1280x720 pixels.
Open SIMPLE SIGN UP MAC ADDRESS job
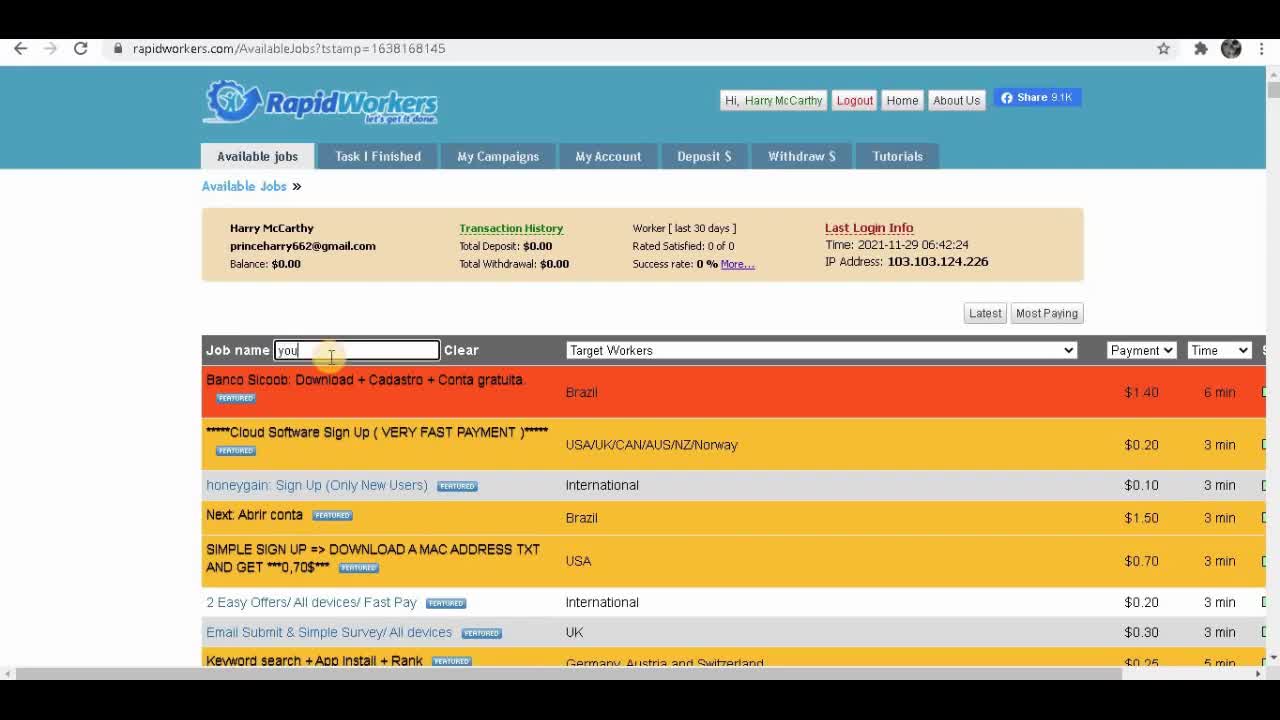point(372,558)
